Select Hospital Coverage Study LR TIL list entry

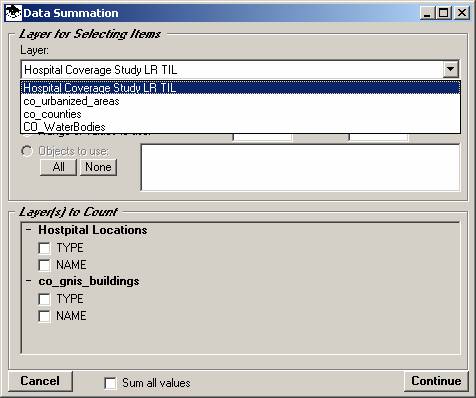pos(240,88)
